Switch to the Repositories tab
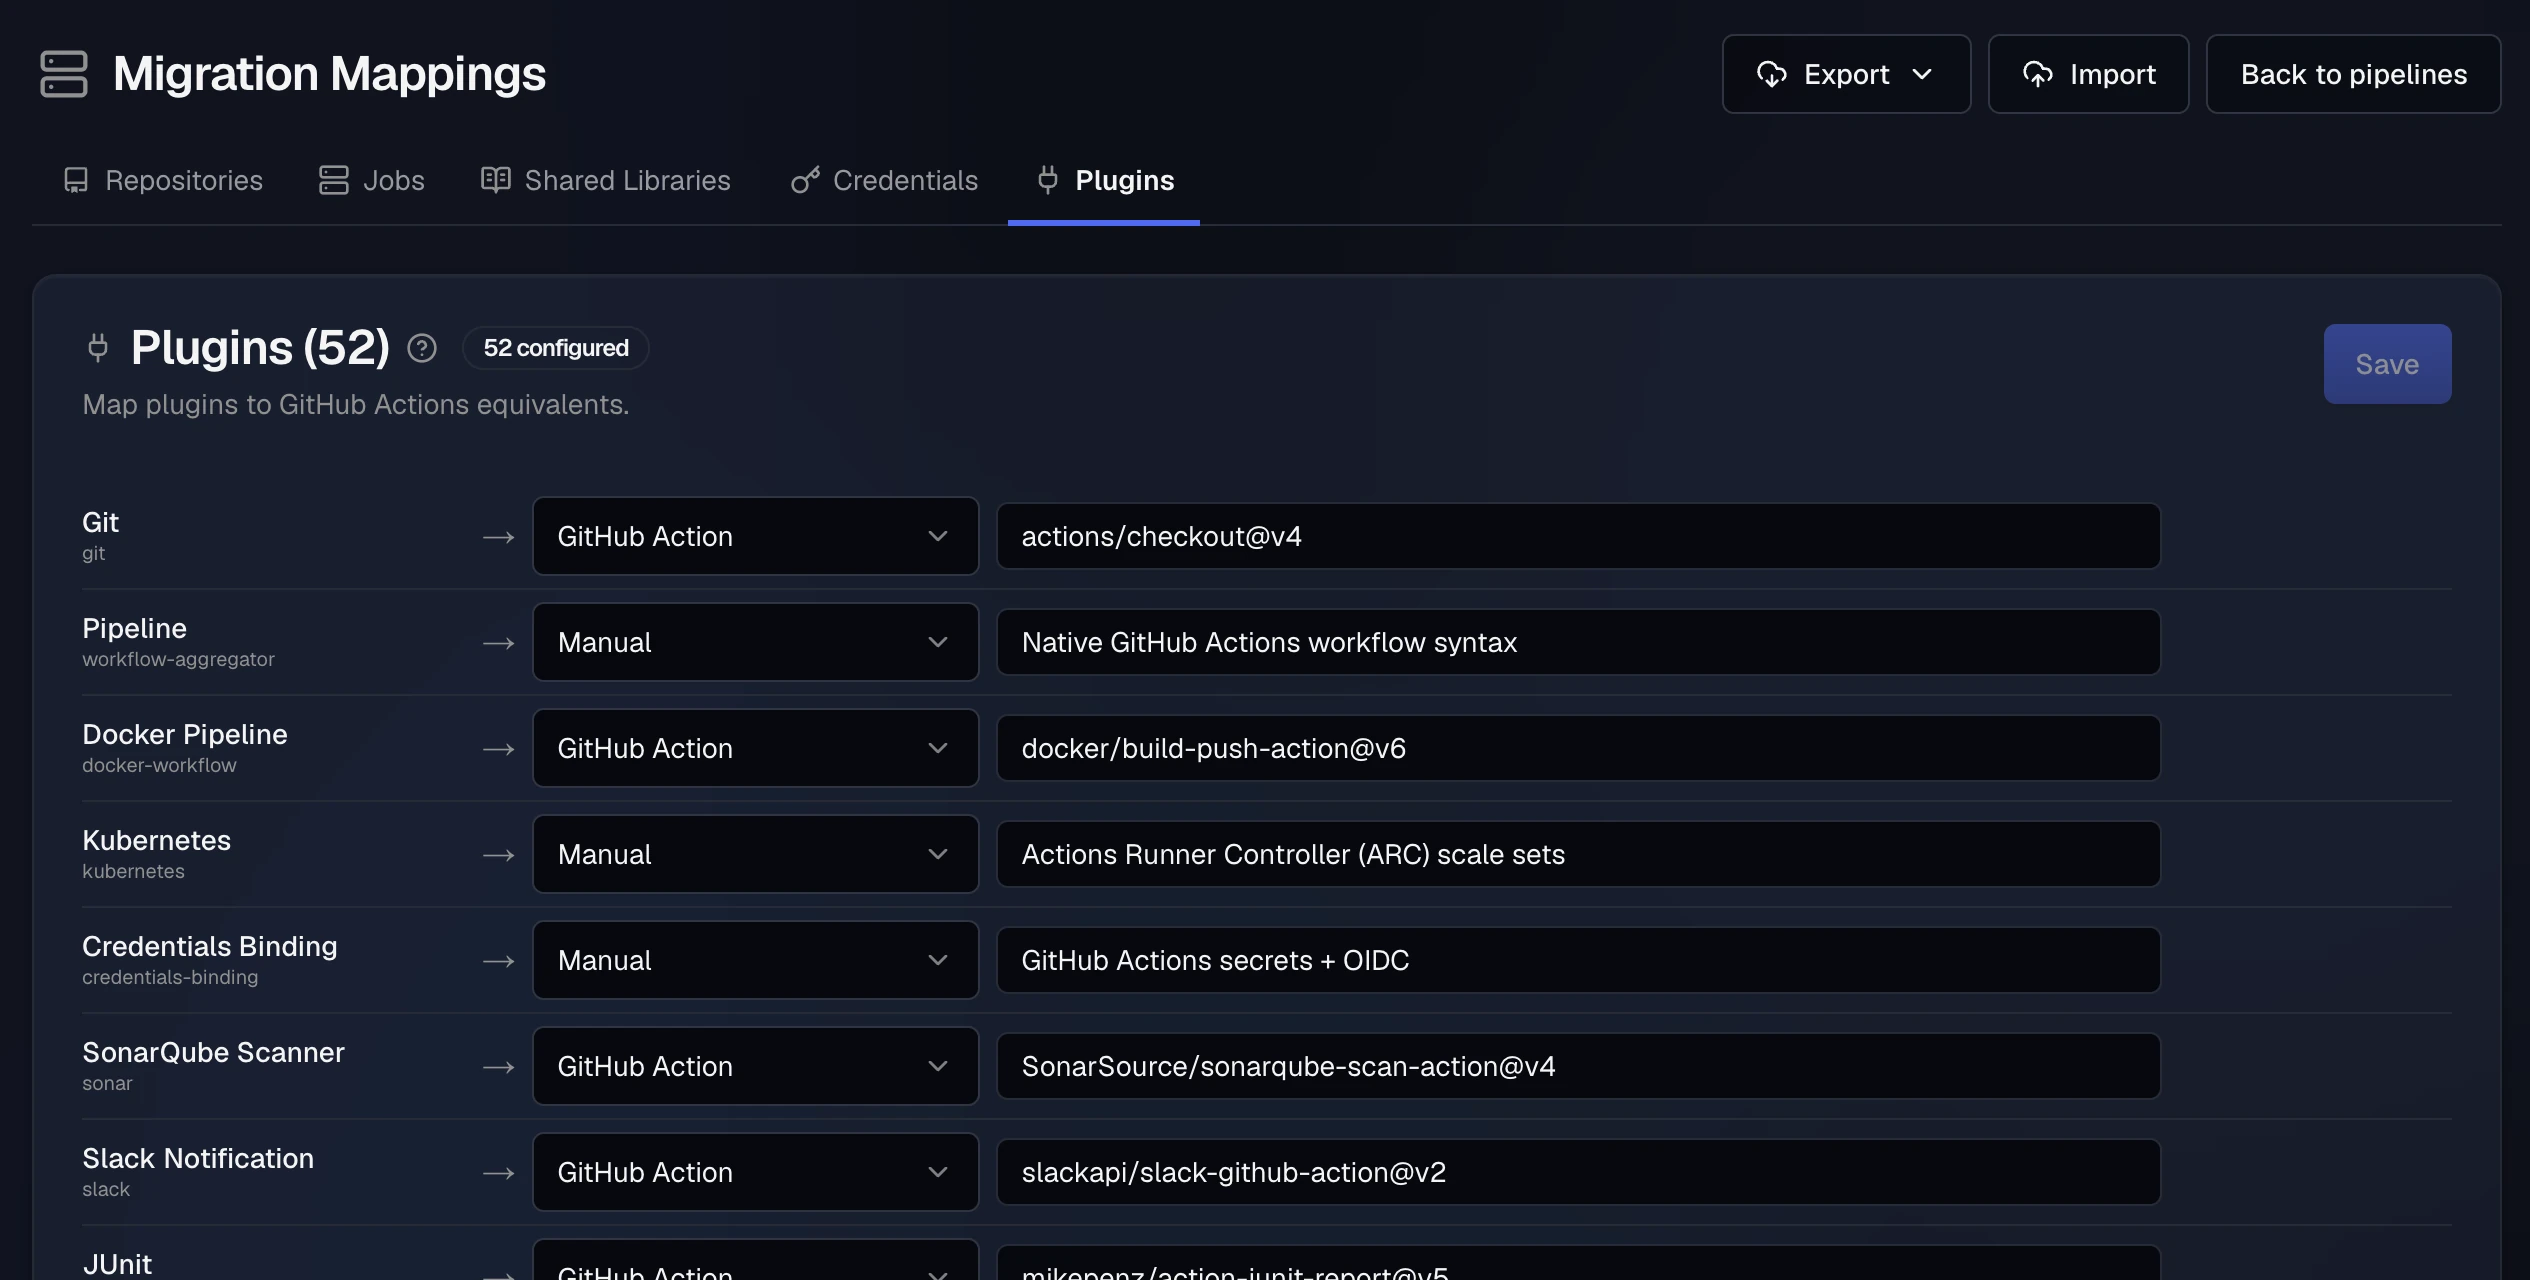 point(163,180)
